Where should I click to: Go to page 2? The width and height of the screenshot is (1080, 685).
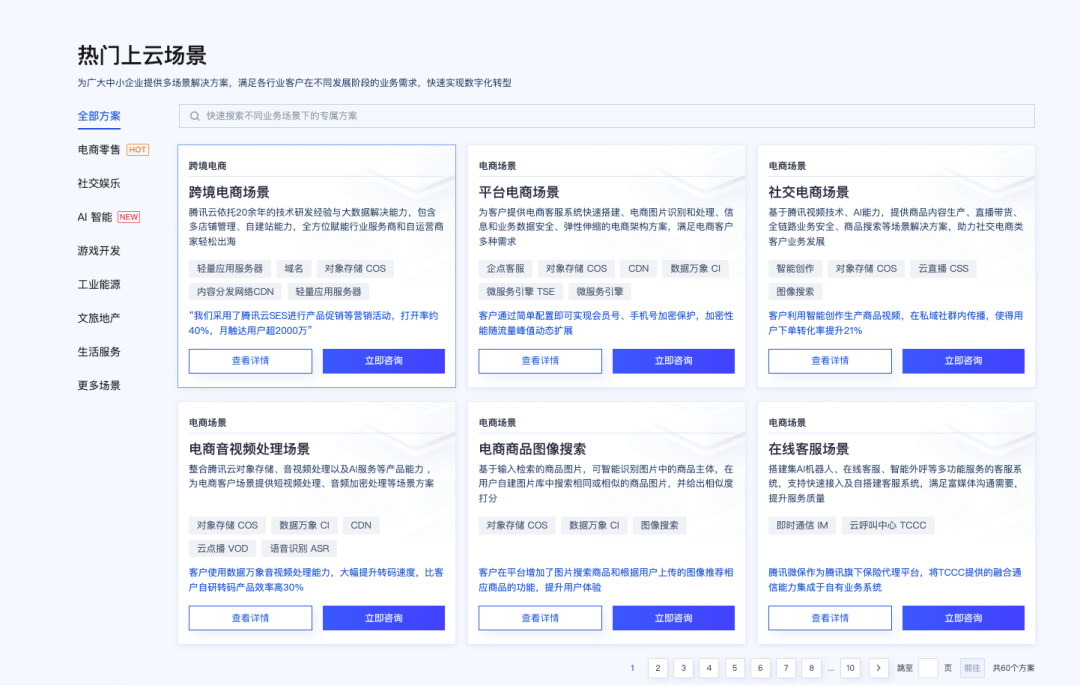[x=658, y=668]
